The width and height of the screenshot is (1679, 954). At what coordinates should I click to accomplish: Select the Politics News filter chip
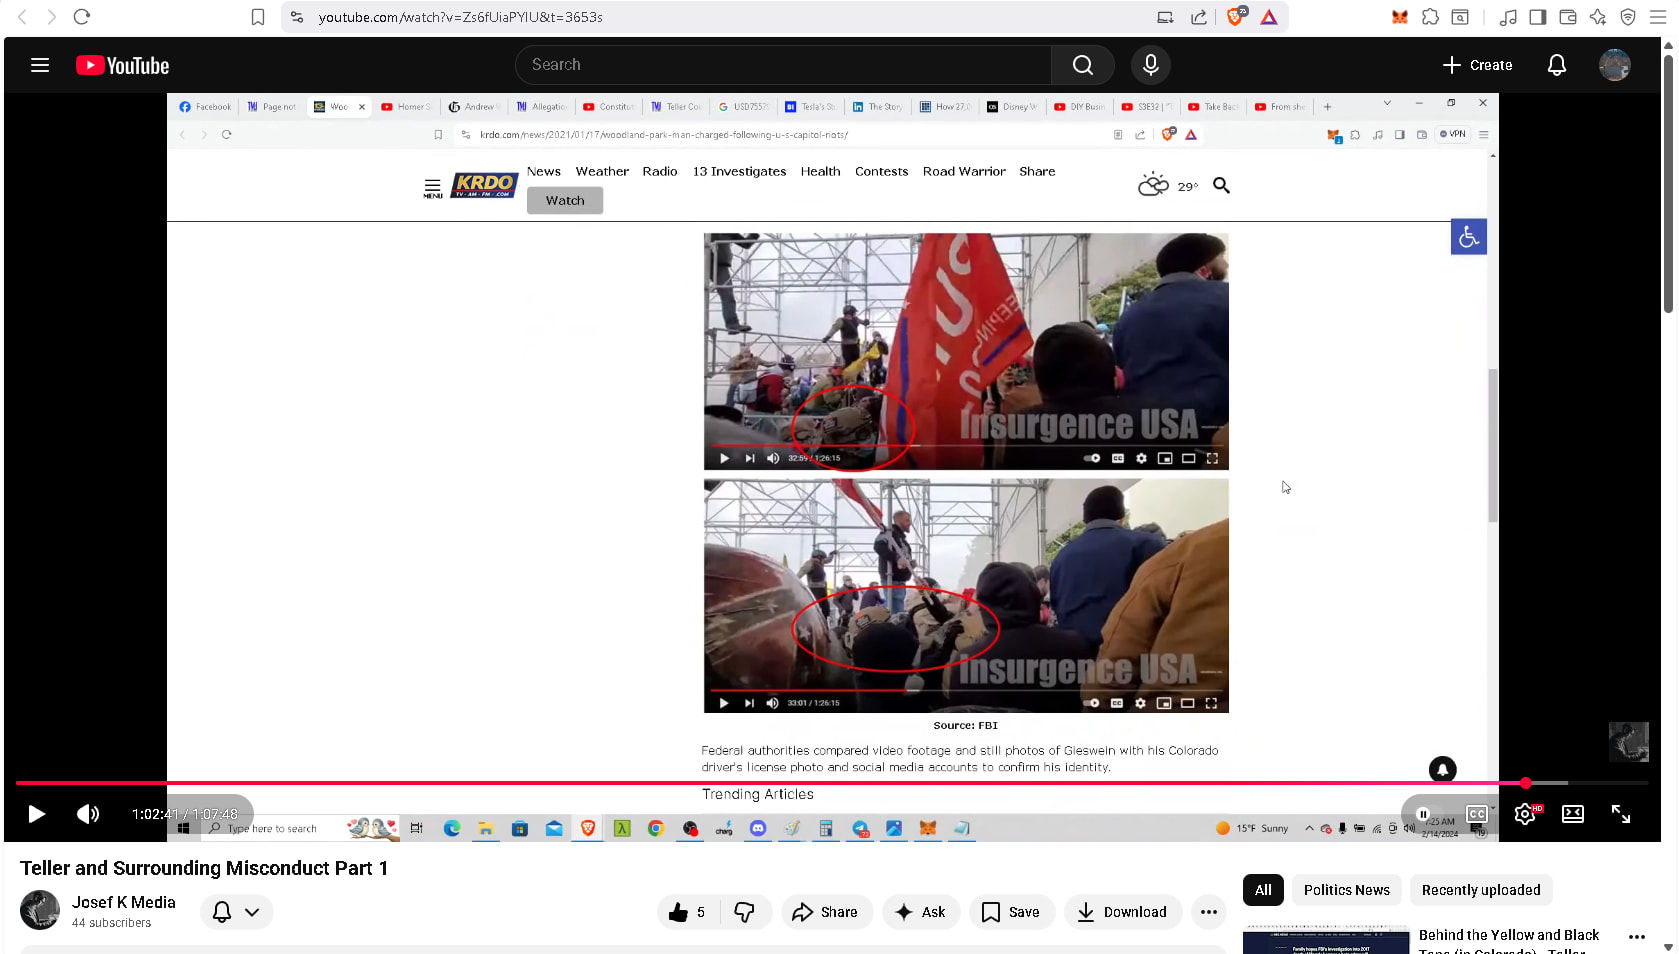[1346, 890]
